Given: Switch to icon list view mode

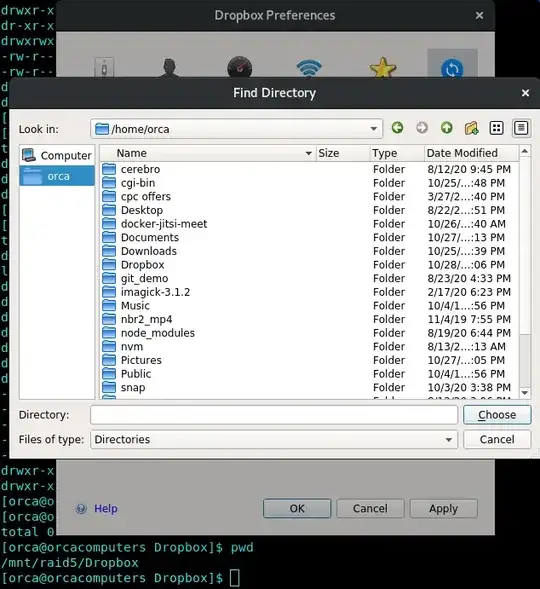Looking at the screenshot, I should 496,128.
